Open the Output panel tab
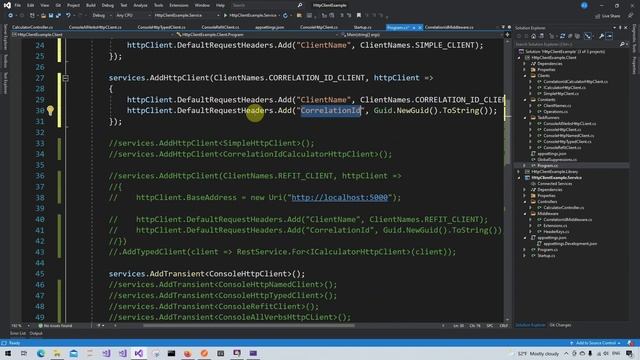640x360 pixels. point(36,333)
